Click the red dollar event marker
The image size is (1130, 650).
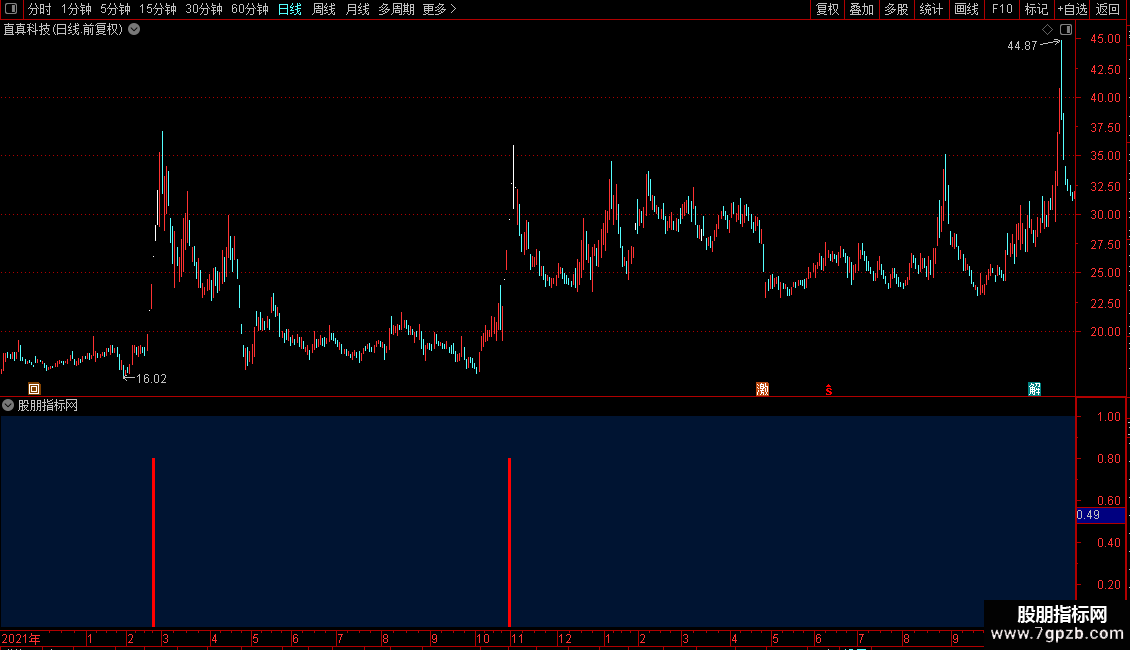[829, 390]
